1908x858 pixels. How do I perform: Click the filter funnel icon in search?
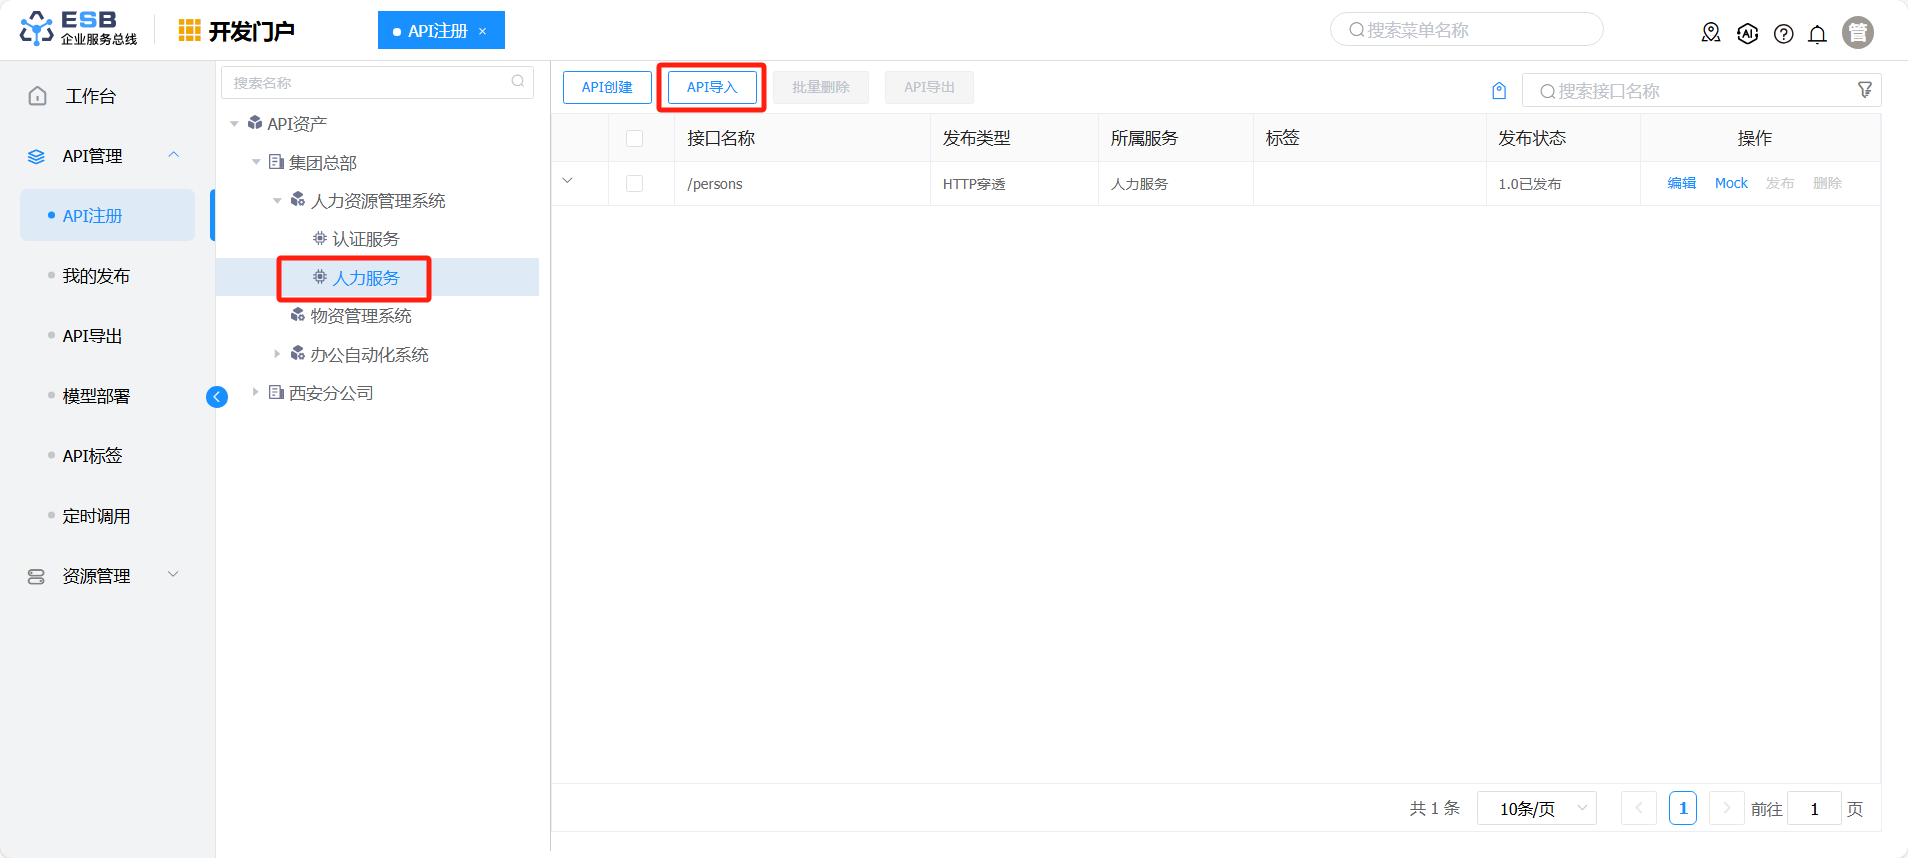point(1865,90)
